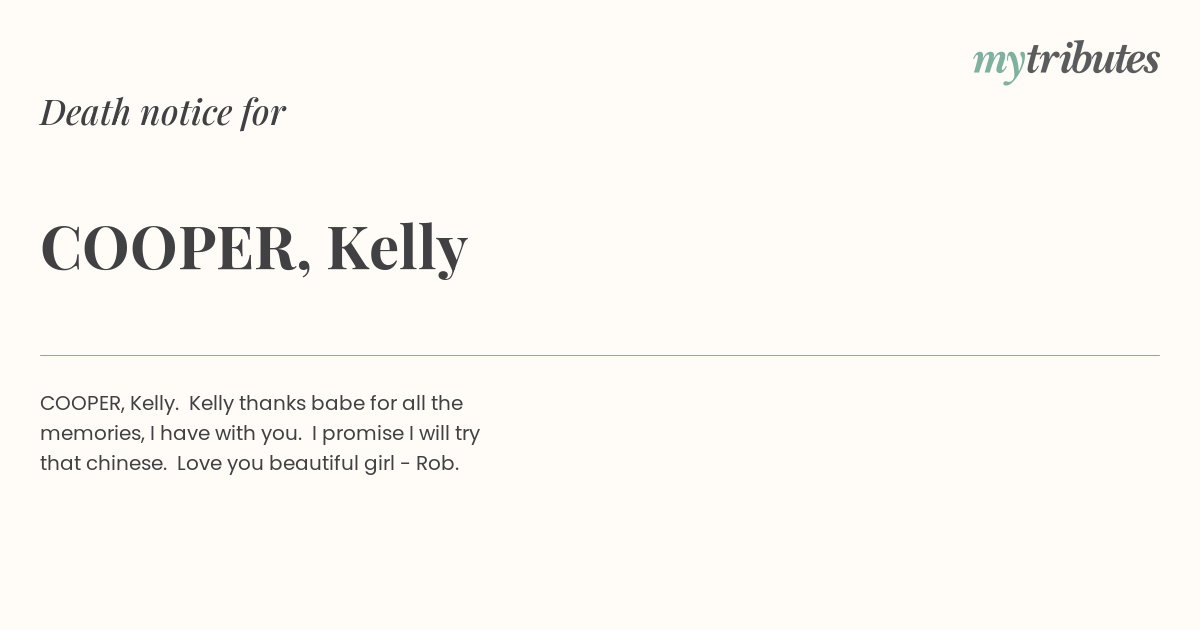Click the dark "tributes" part of logo
The image size is (1200, 630).
point(1092,59)
